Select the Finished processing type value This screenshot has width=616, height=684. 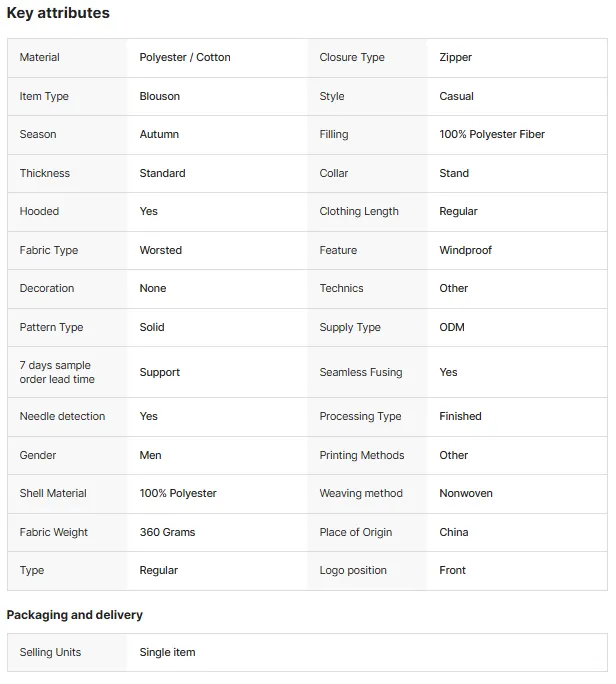pos(460,416)
